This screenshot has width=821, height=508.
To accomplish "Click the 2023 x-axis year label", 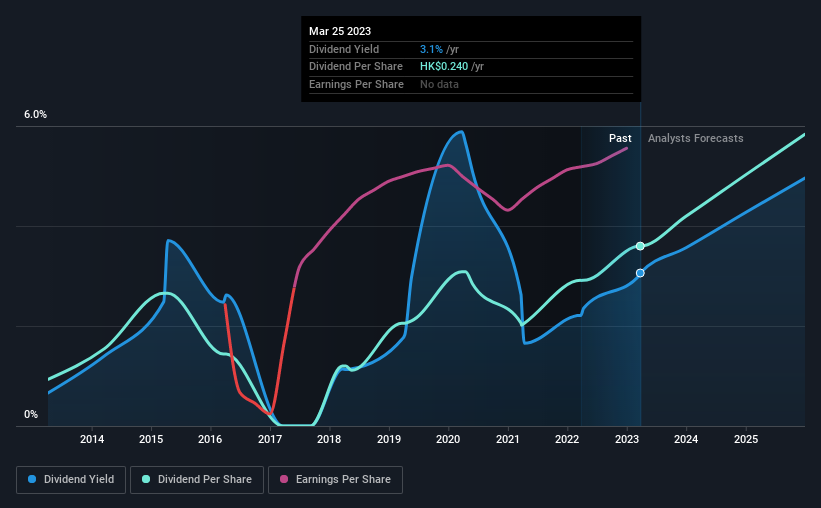I will 627,439.
